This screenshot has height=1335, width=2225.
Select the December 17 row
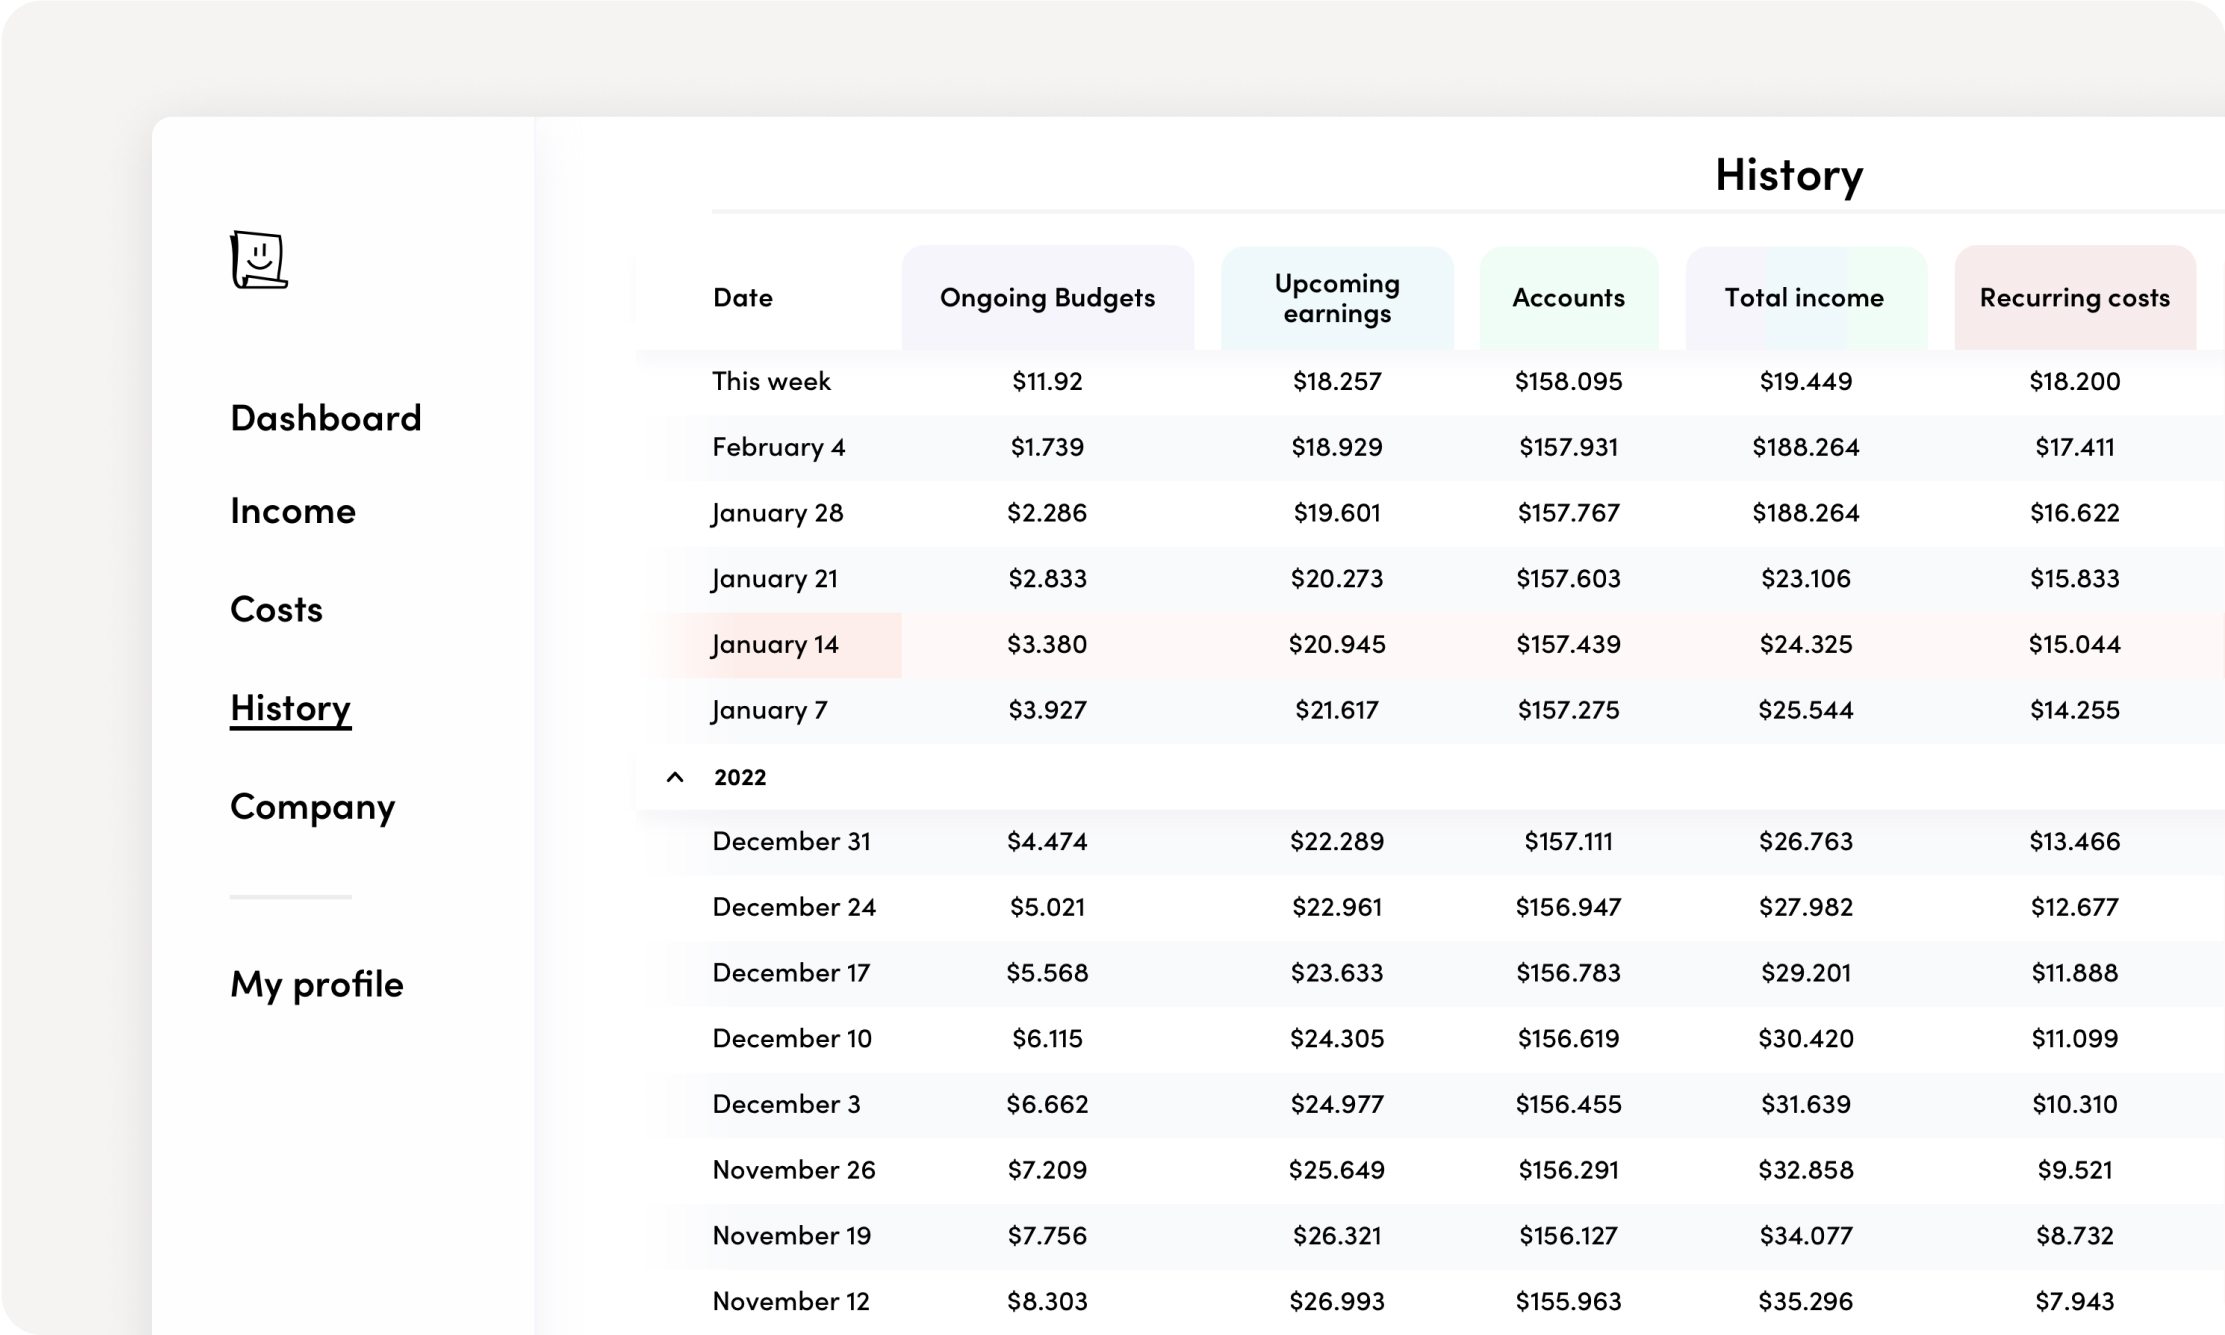(x=1430, y=973)
